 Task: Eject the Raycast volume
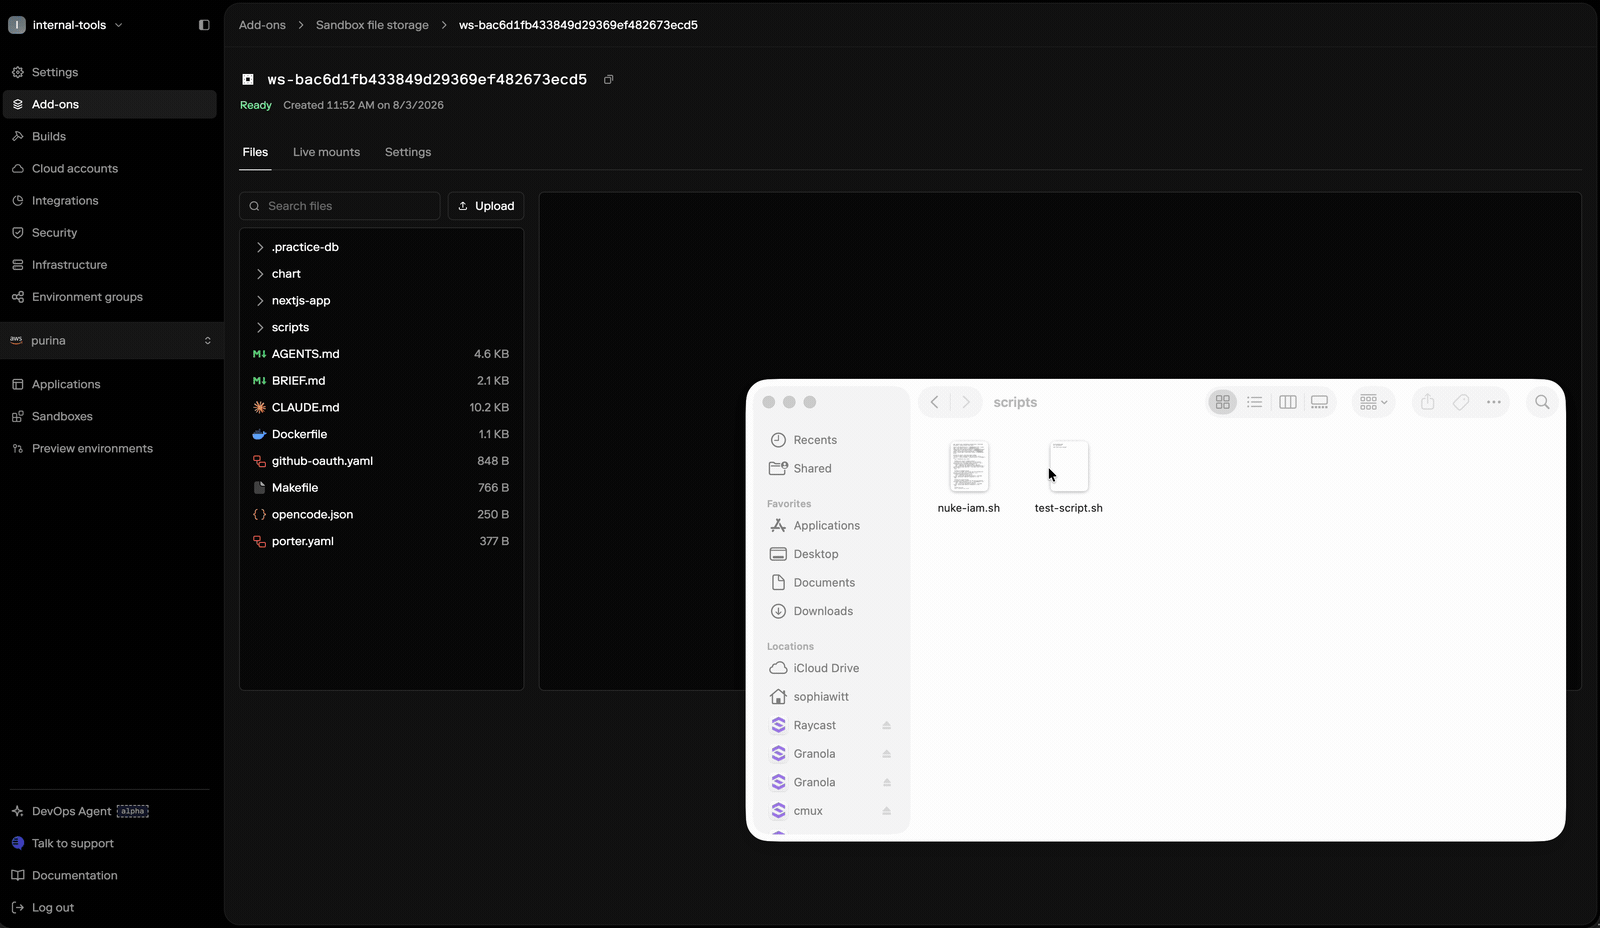[x=887, y=725]
